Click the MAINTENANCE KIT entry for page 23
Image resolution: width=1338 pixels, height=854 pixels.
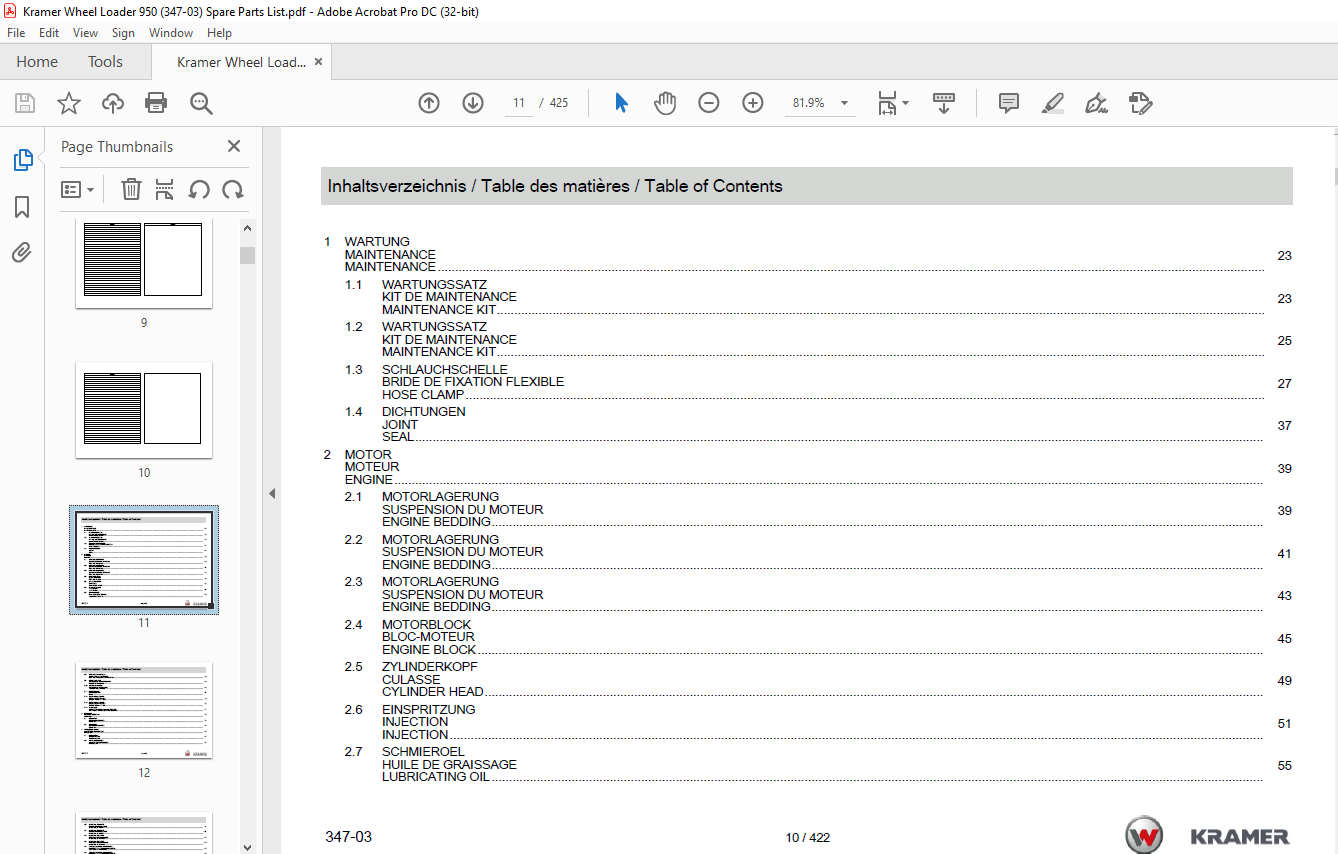point(439,310)
